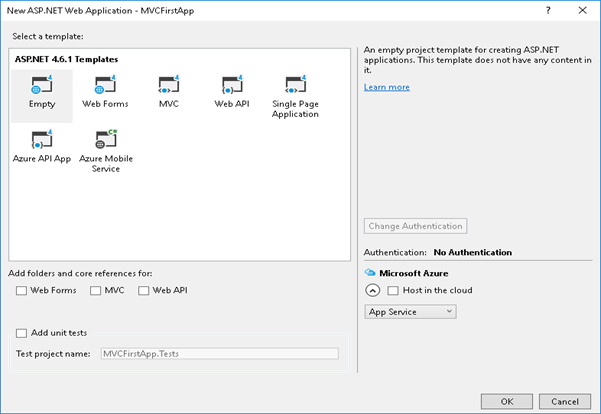The image size is (601, 414).
Task: Tick the Web API references checkbox
Action: point(144,291)
